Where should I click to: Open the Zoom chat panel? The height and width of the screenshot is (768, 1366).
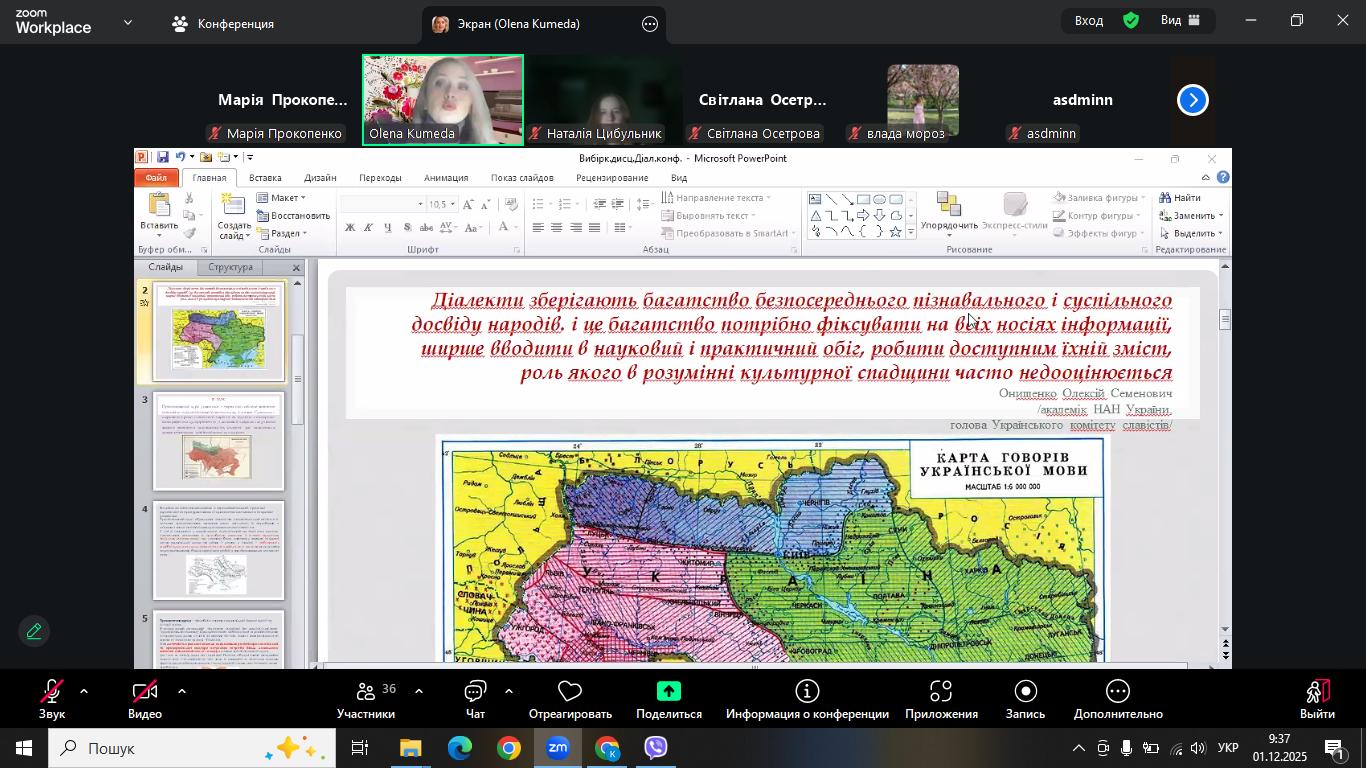[x=476, y=700]
